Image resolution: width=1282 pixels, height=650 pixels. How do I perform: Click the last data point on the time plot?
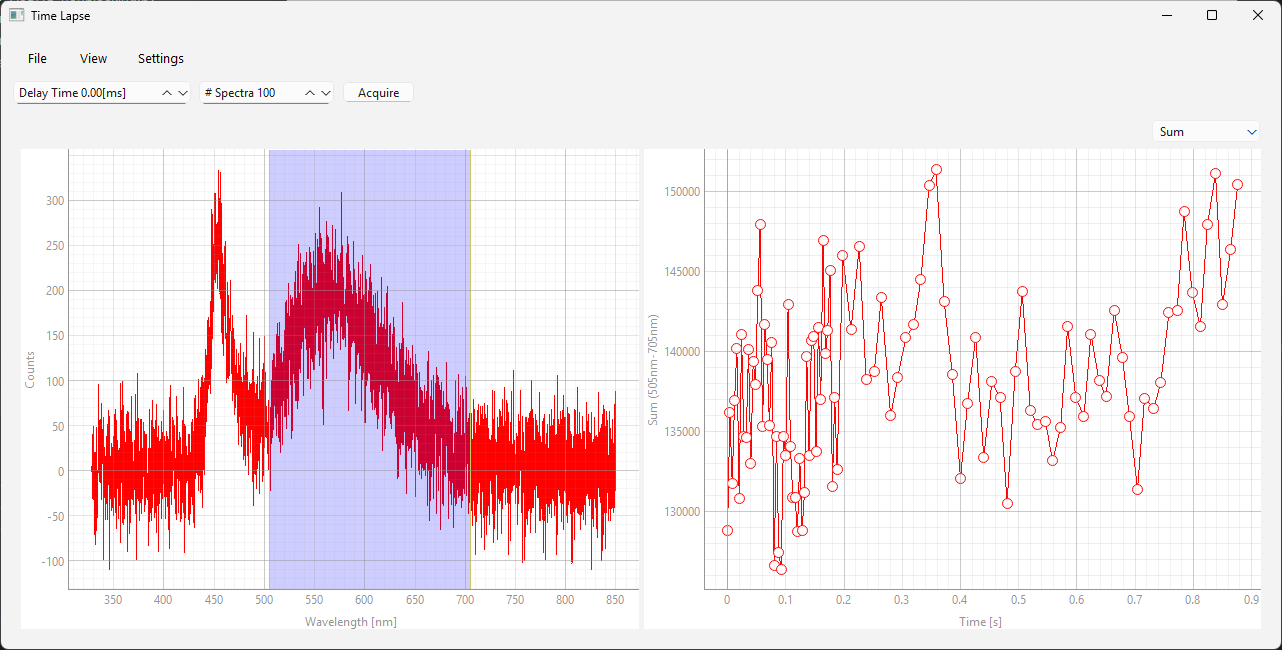tap(1237, 184)
